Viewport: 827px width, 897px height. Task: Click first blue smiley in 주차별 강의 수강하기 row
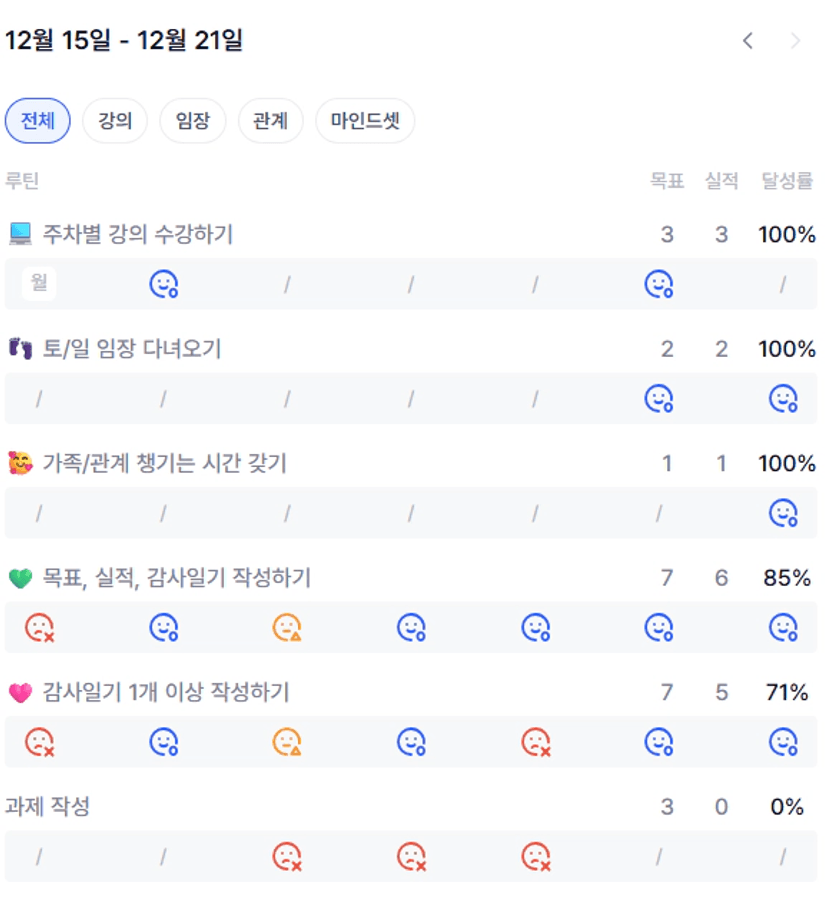(163, 285)
